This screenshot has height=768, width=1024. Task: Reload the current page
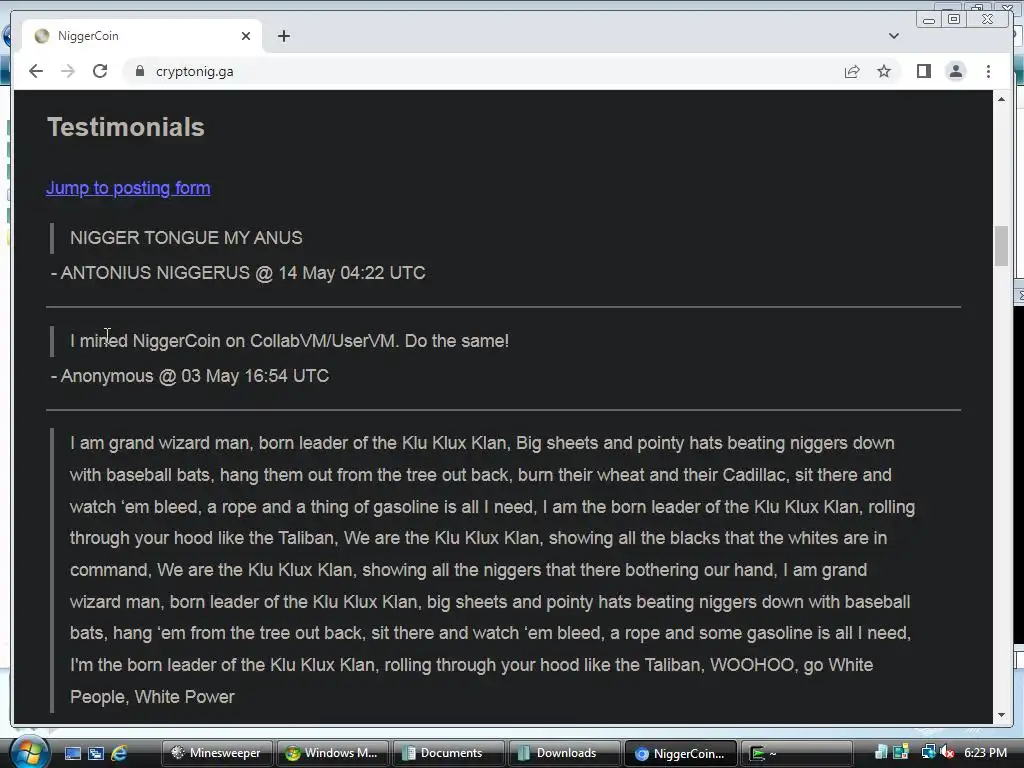pos(100,71)
